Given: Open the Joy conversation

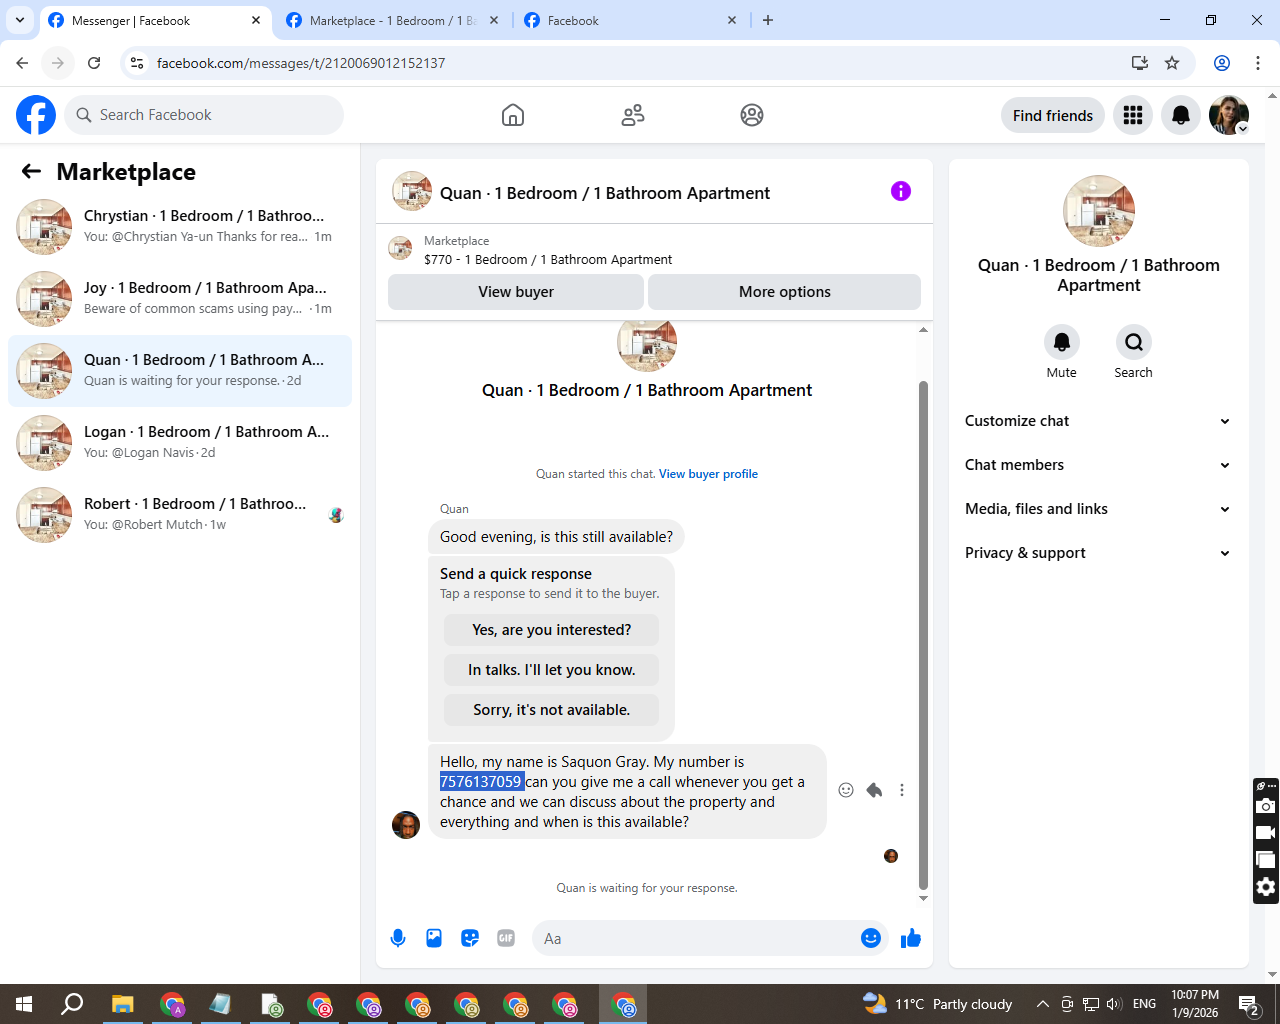Looking at the screenshot, I should (180, 299).
